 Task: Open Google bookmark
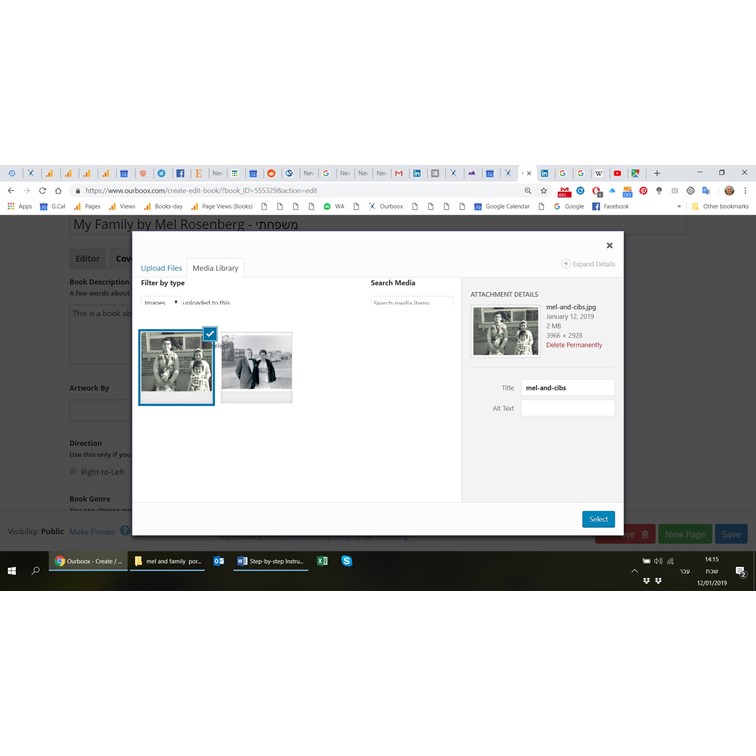(x=569, y=206)
